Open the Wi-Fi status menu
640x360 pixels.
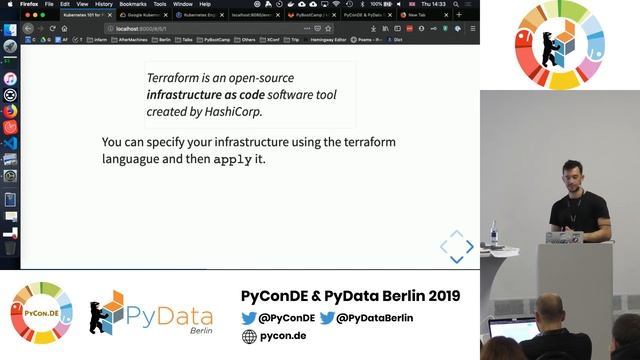[x=336, y=4]
